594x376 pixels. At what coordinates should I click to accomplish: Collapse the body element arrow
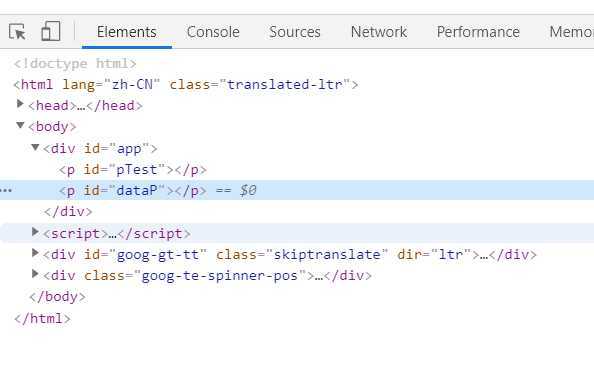20,125
